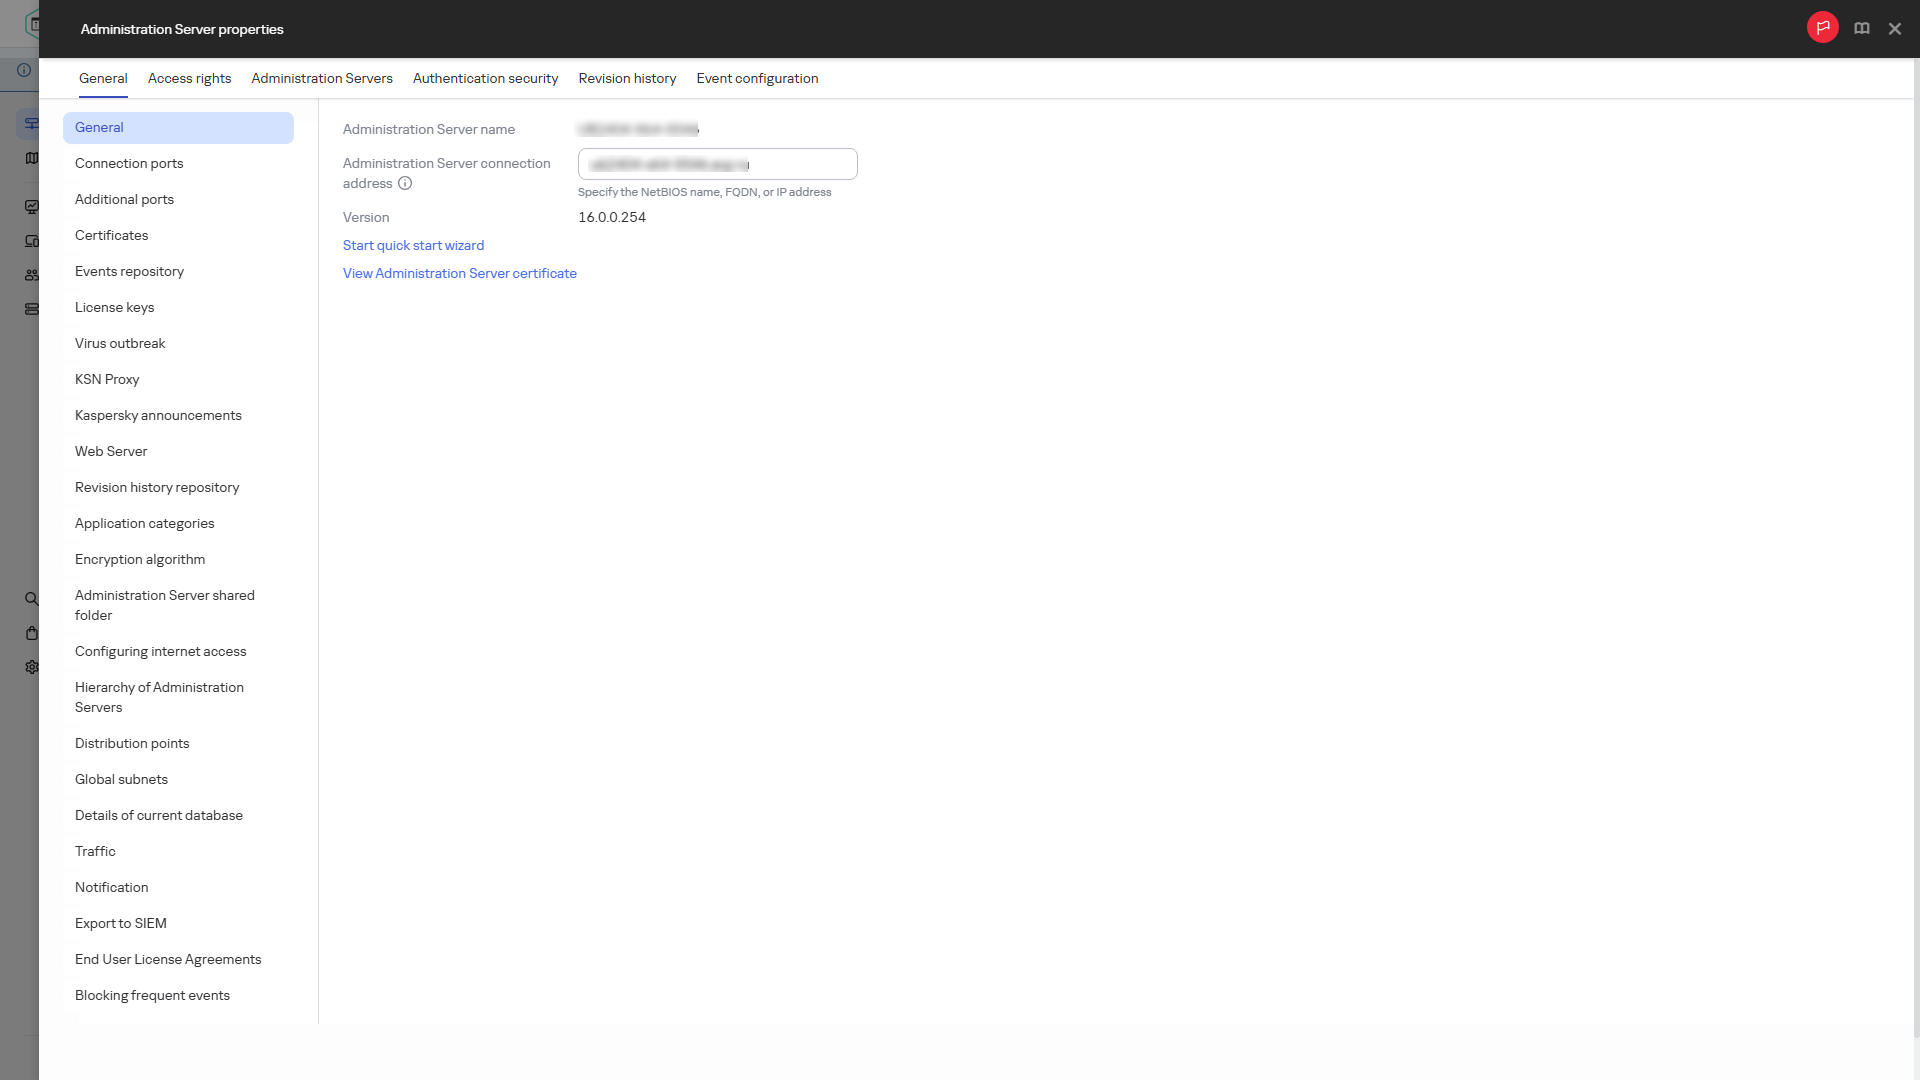Screen dimensions: 1920x1080
Task: Open the settings gear icon in sidebar
Action: (32, 667)
